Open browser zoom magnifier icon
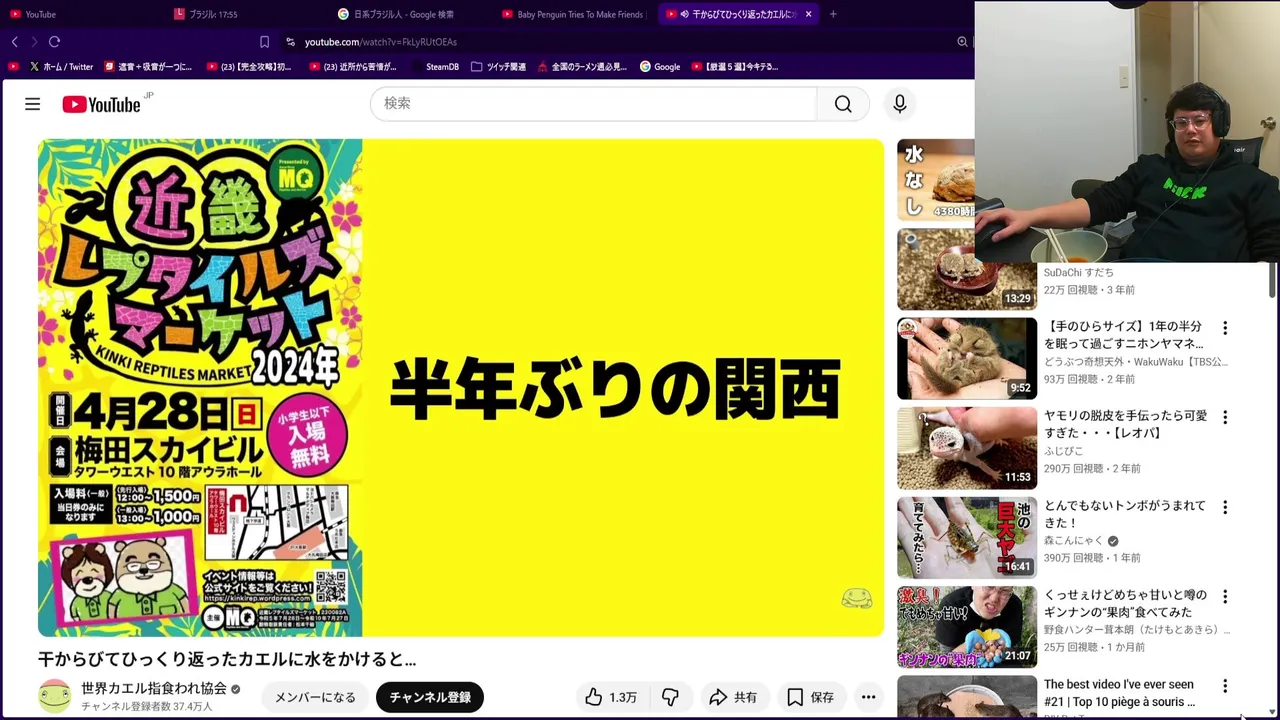The width and height of the screenshot is (1280, 720). pyautogui.click(x=962, y=42)
